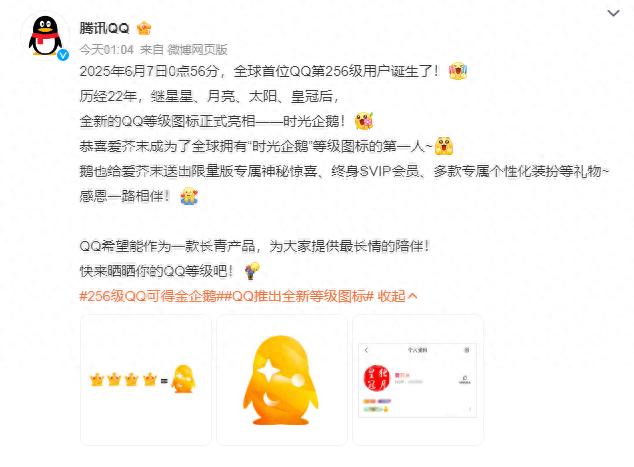This screenshot has width=634, height=467.
Task: Collapse the post with 收起
Action: [x=397, y=296]
